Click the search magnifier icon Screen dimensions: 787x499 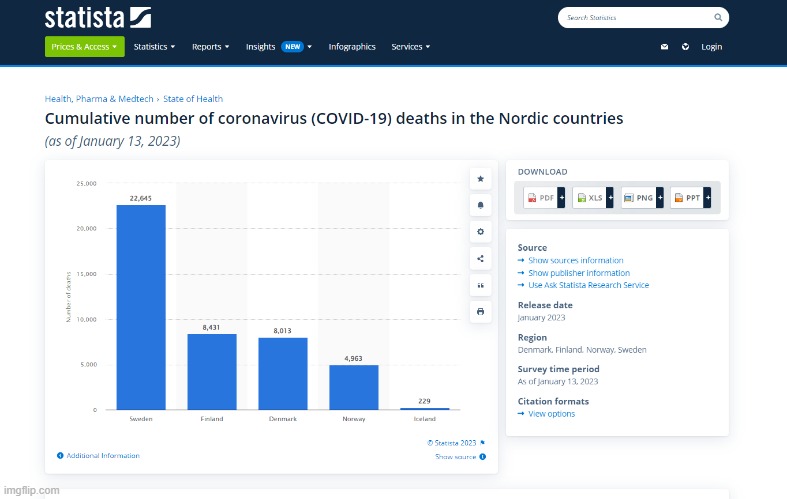click(718, 18)
